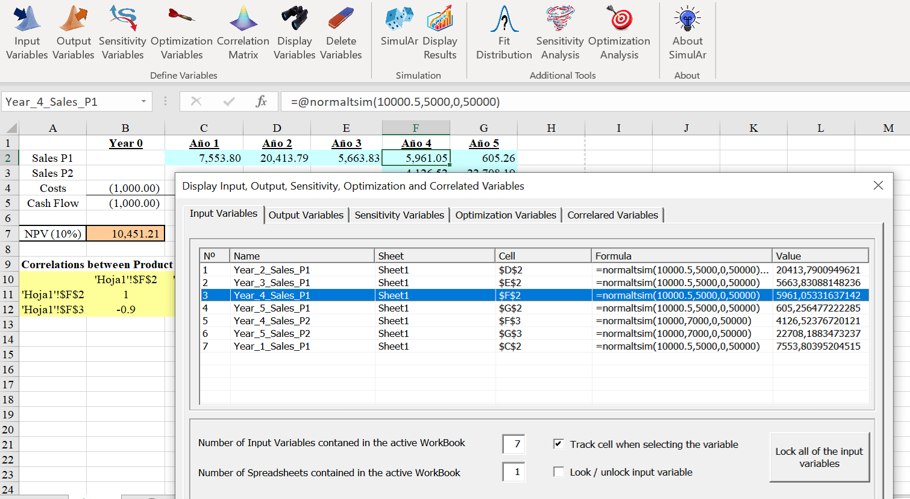Cancel formula entry with X icon
The width and height of the screenshot is (910, 499).
coord(196,102)
